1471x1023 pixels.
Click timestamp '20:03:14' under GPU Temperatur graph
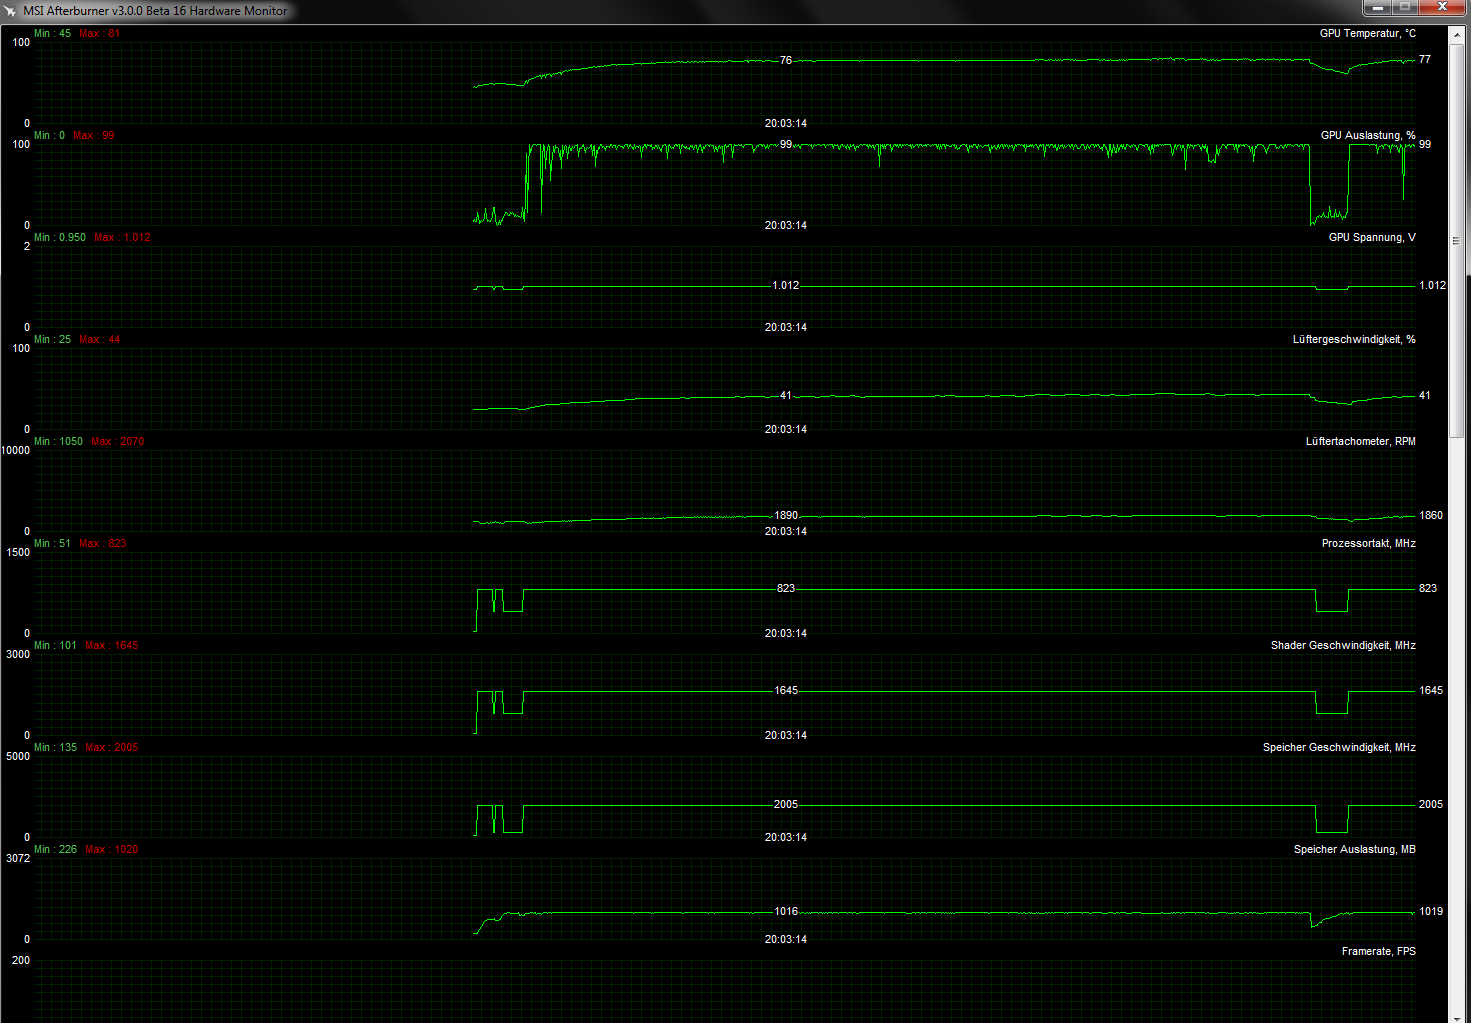coord(786,123)
